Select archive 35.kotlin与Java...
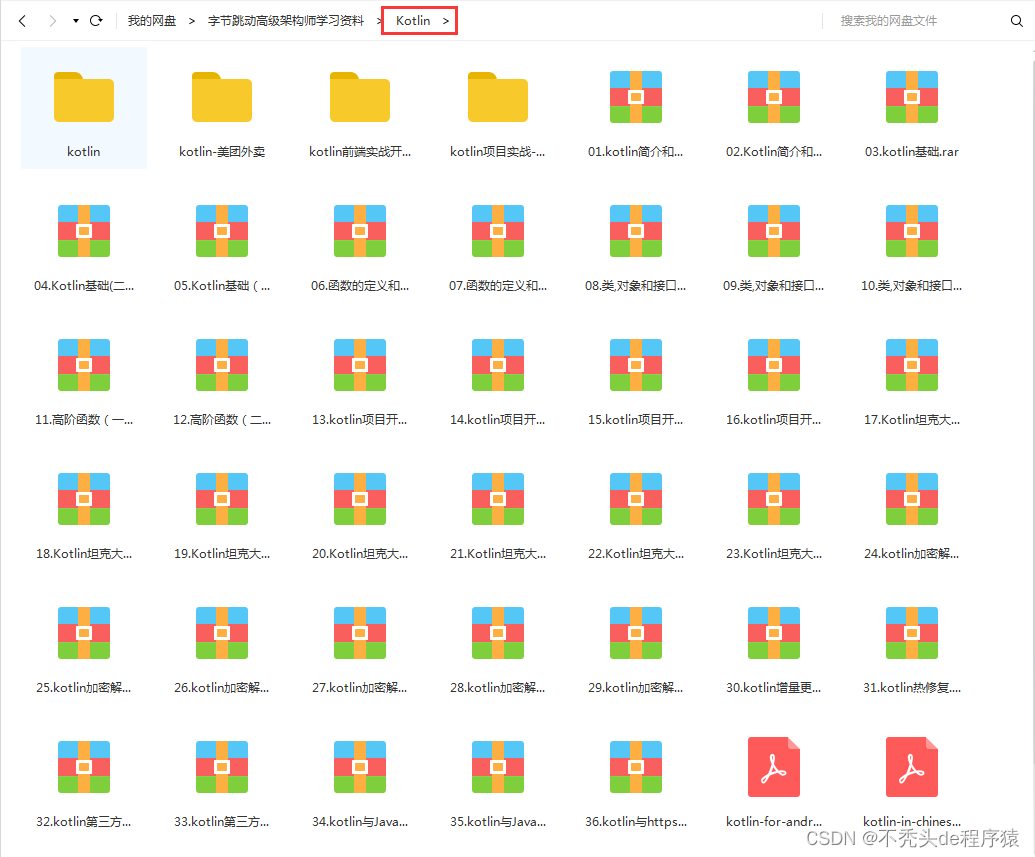 [498, 767]
